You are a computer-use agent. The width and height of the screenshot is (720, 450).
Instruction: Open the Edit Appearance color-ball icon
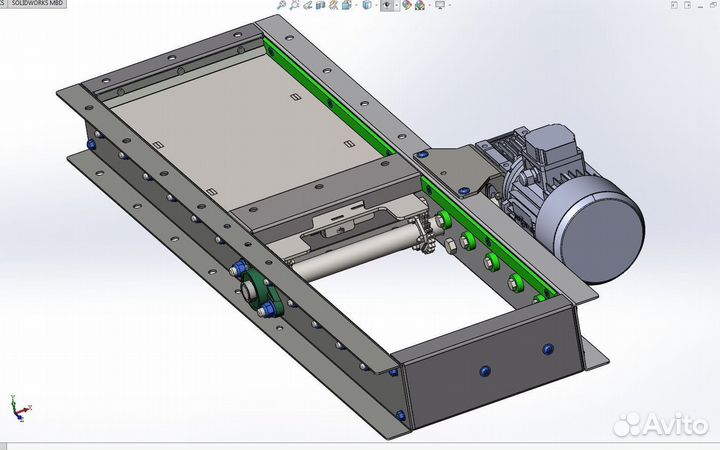405,5
